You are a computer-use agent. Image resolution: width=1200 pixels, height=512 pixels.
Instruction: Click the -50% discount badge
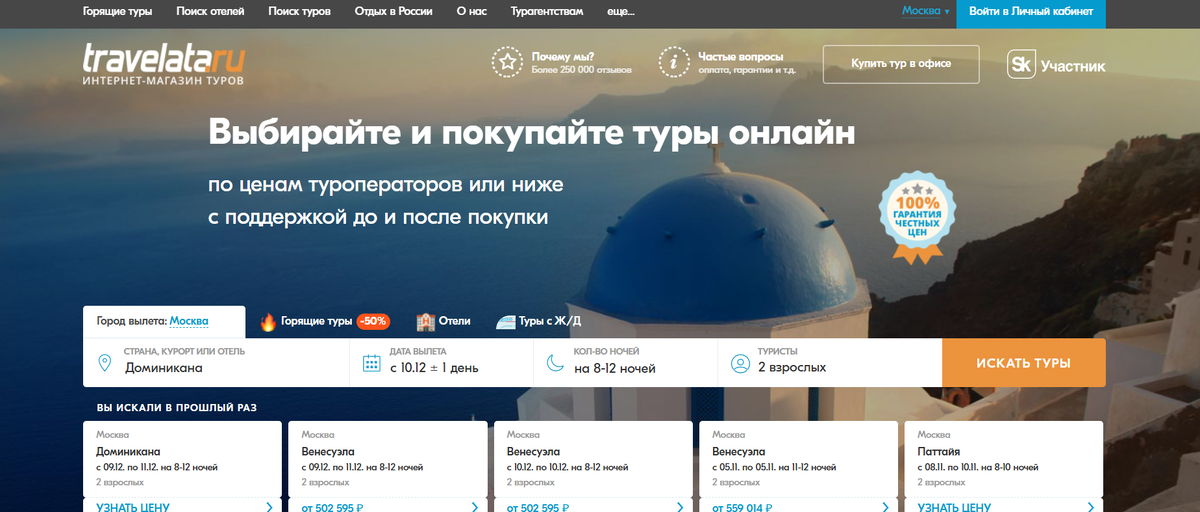(x=373, y=322)
